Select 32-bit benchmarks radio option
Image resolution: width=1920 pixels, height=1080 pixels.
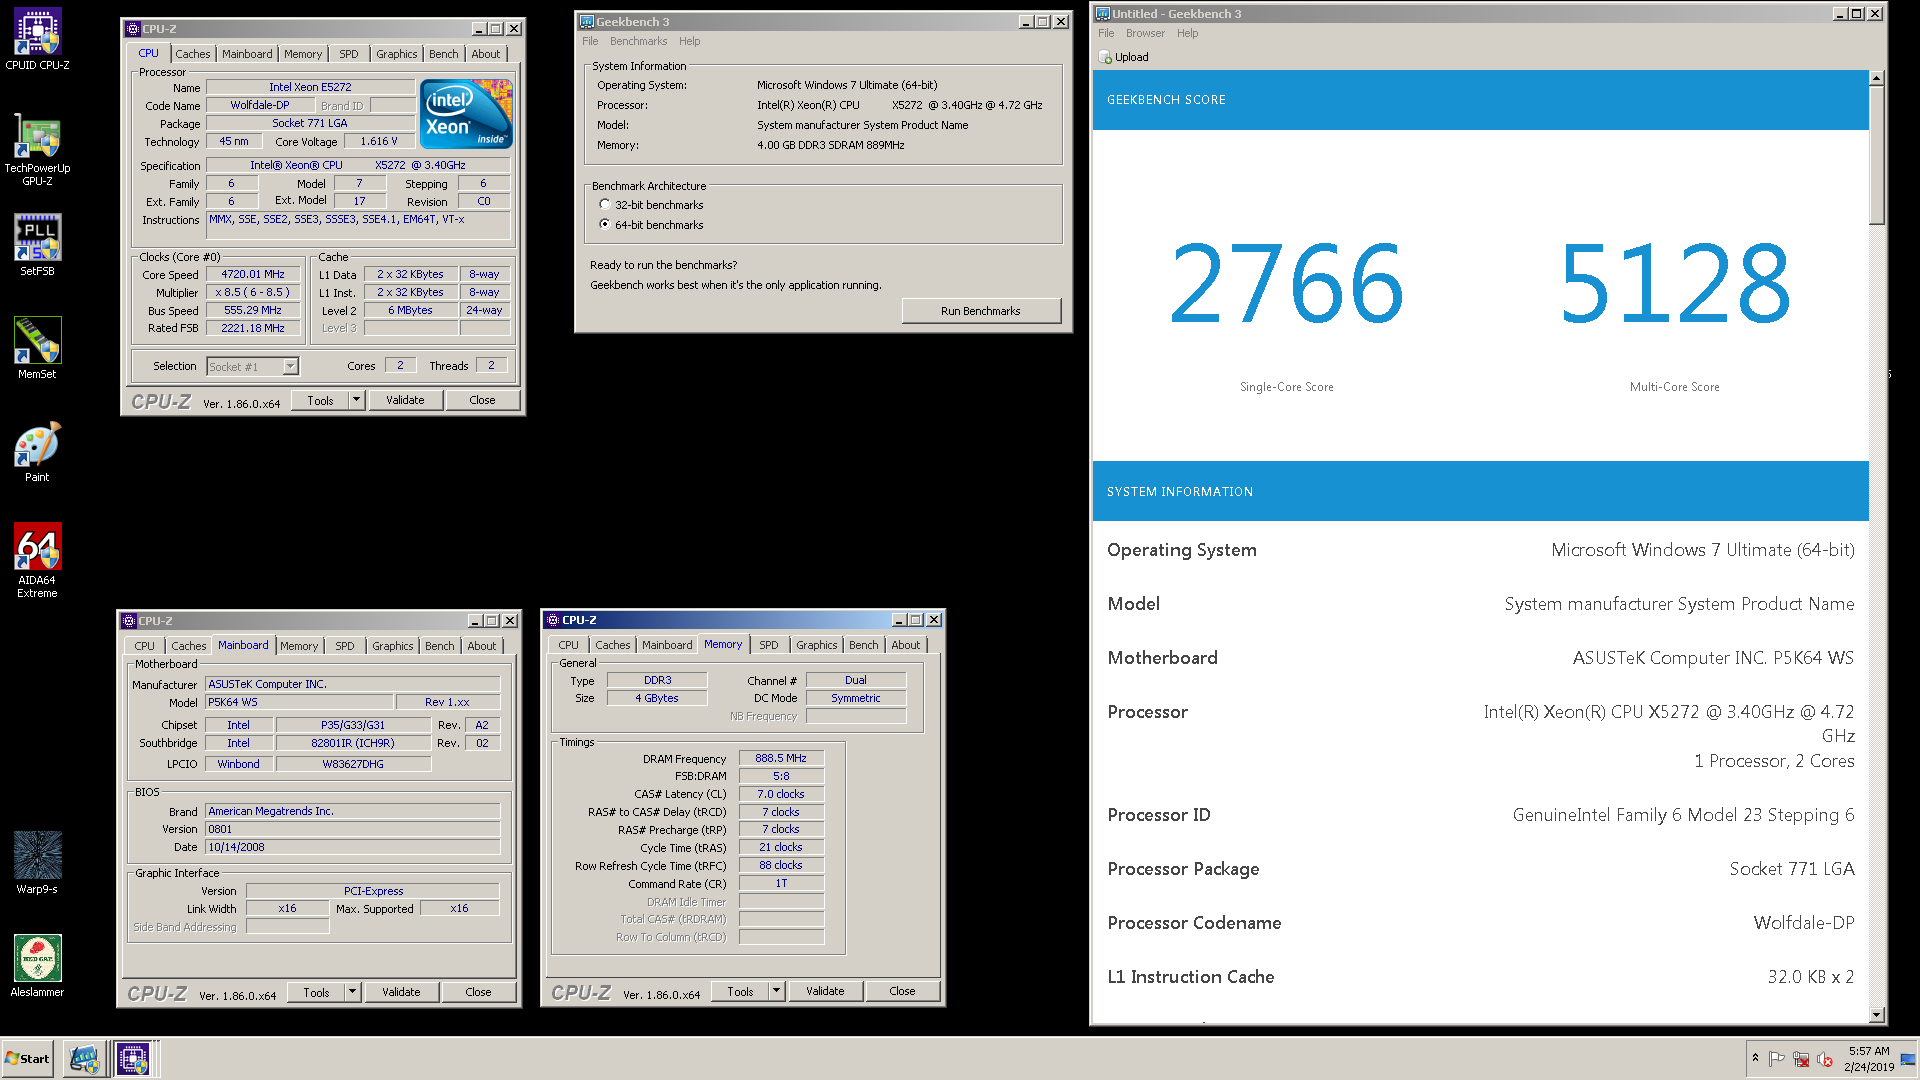click(x=604, y=204)
